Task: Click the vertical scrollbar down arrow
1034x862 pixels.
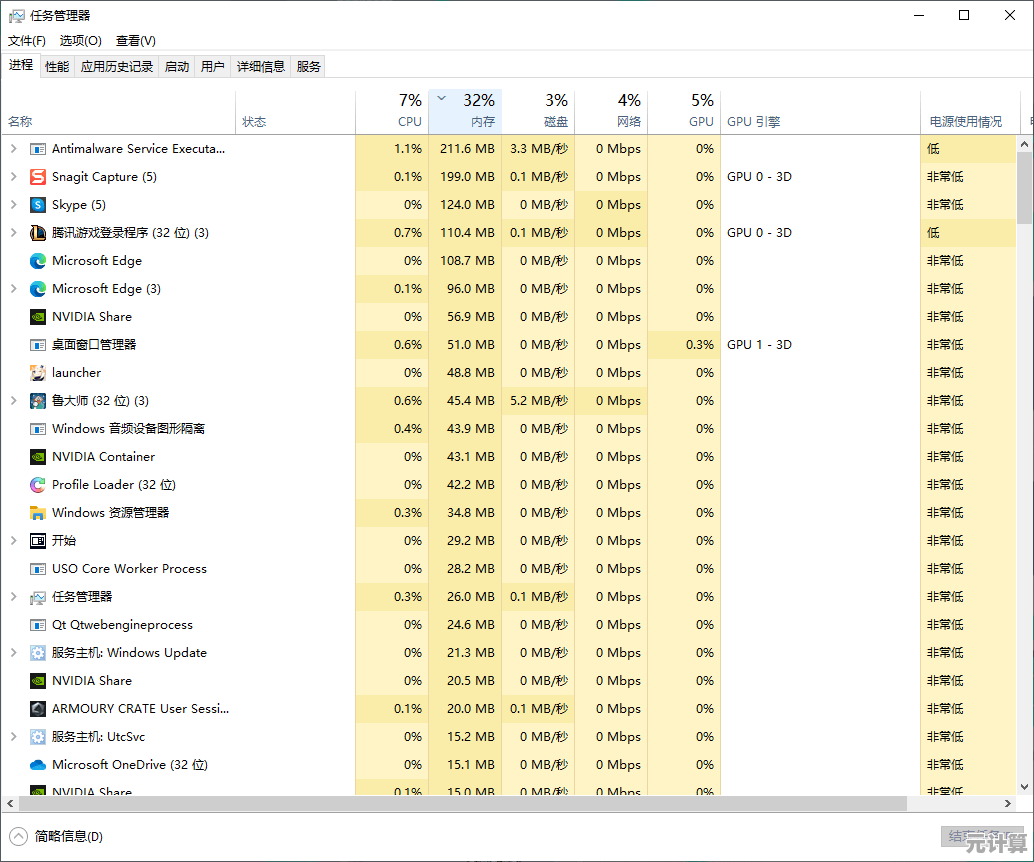Action: [x=1024, y=787]
